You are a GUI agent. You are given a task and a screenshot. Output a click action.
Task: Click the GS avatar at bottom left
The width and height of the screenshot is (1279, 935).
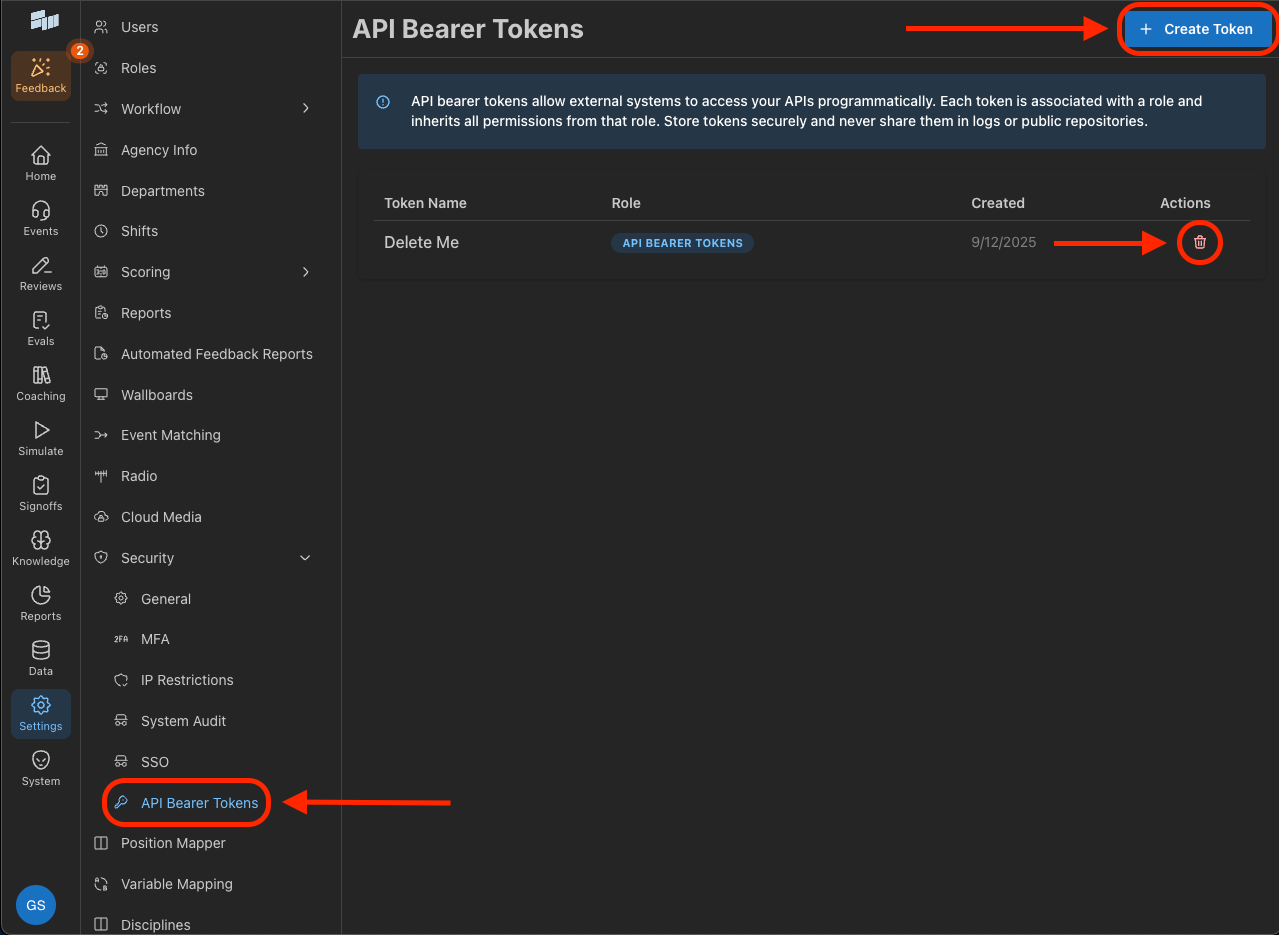click(35, 904)
